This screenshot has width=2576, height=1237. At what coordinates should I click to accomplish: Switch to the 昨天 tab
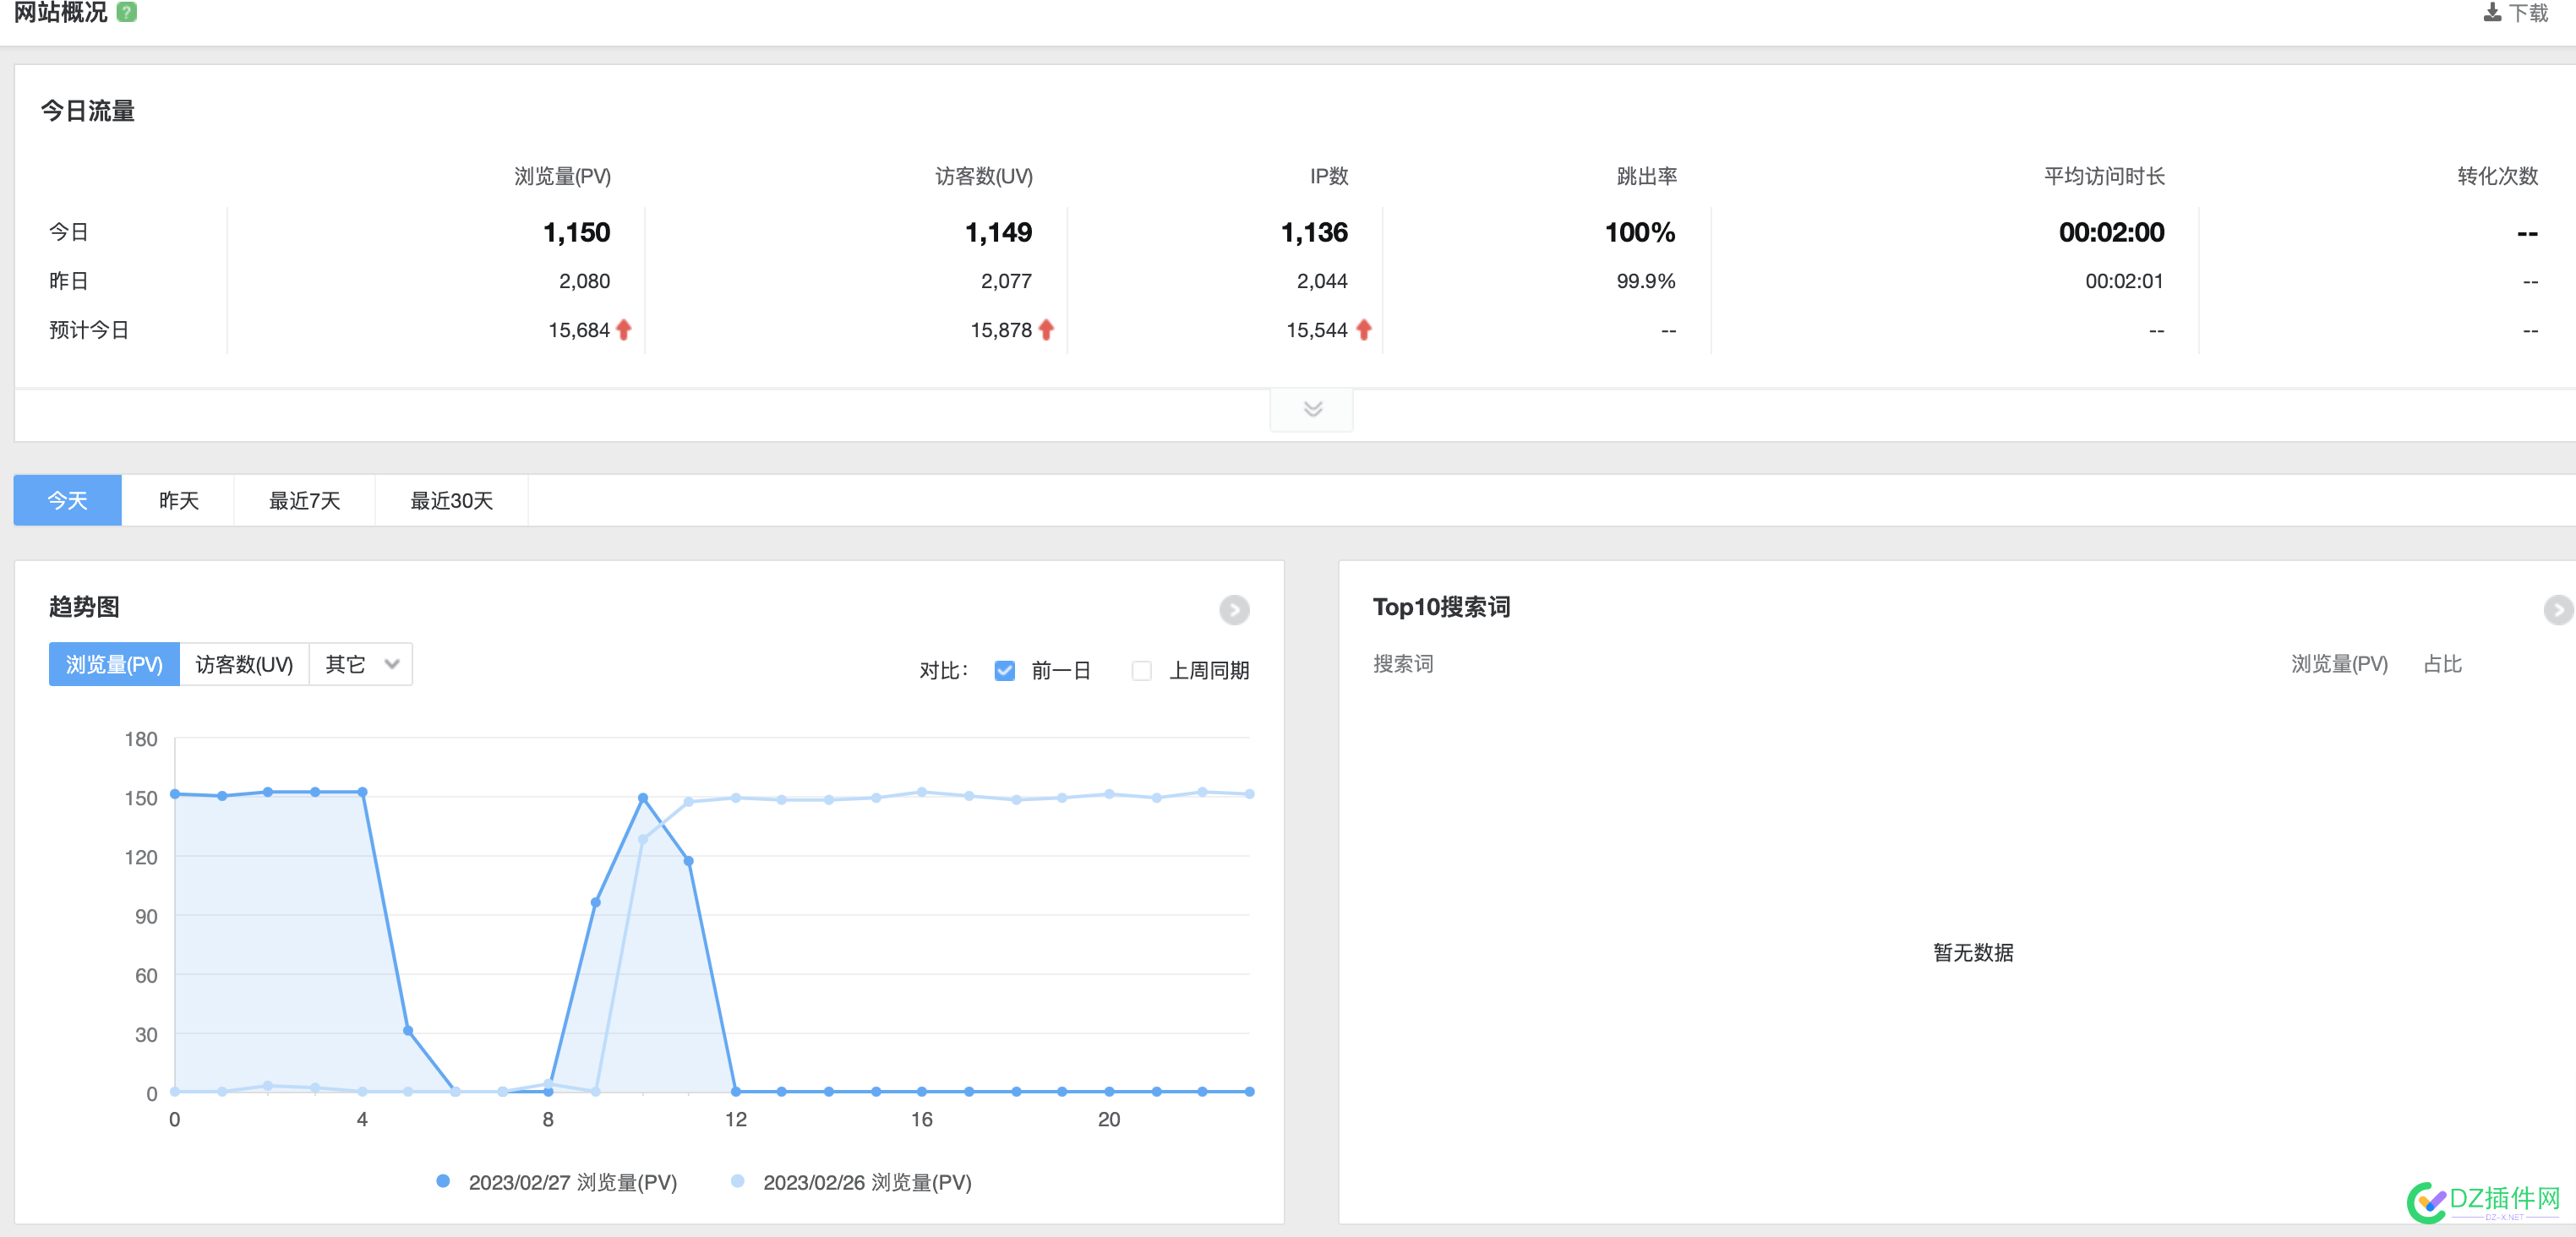point(179,500)
